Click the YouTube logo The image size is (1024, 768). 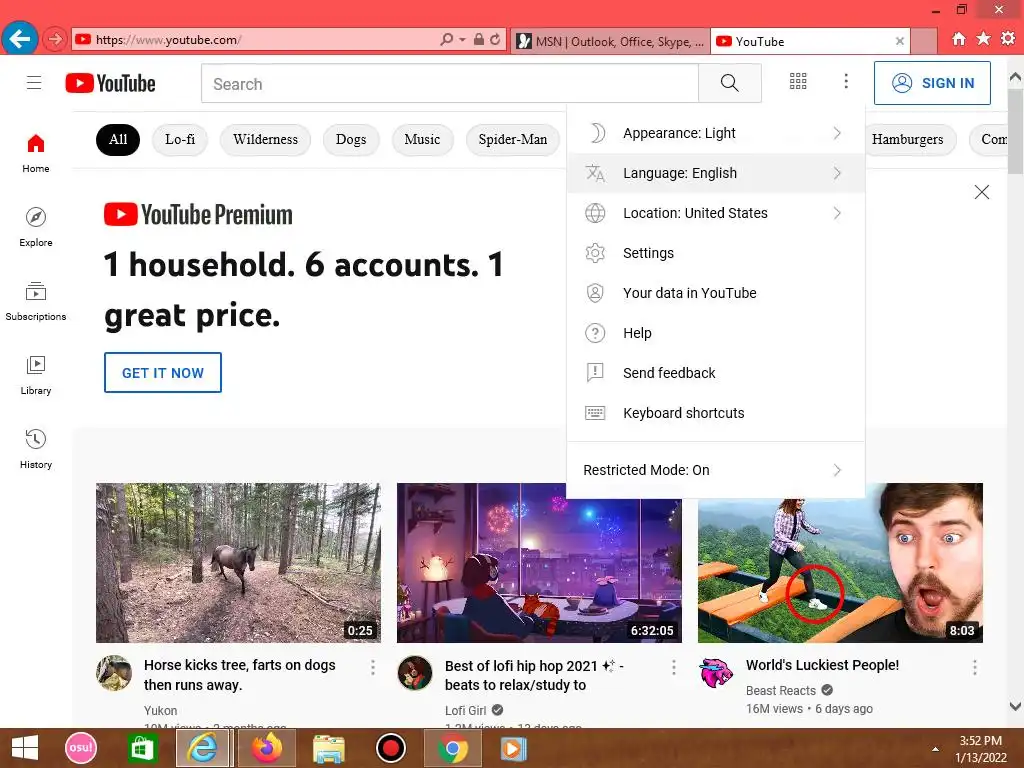[110, 83]
